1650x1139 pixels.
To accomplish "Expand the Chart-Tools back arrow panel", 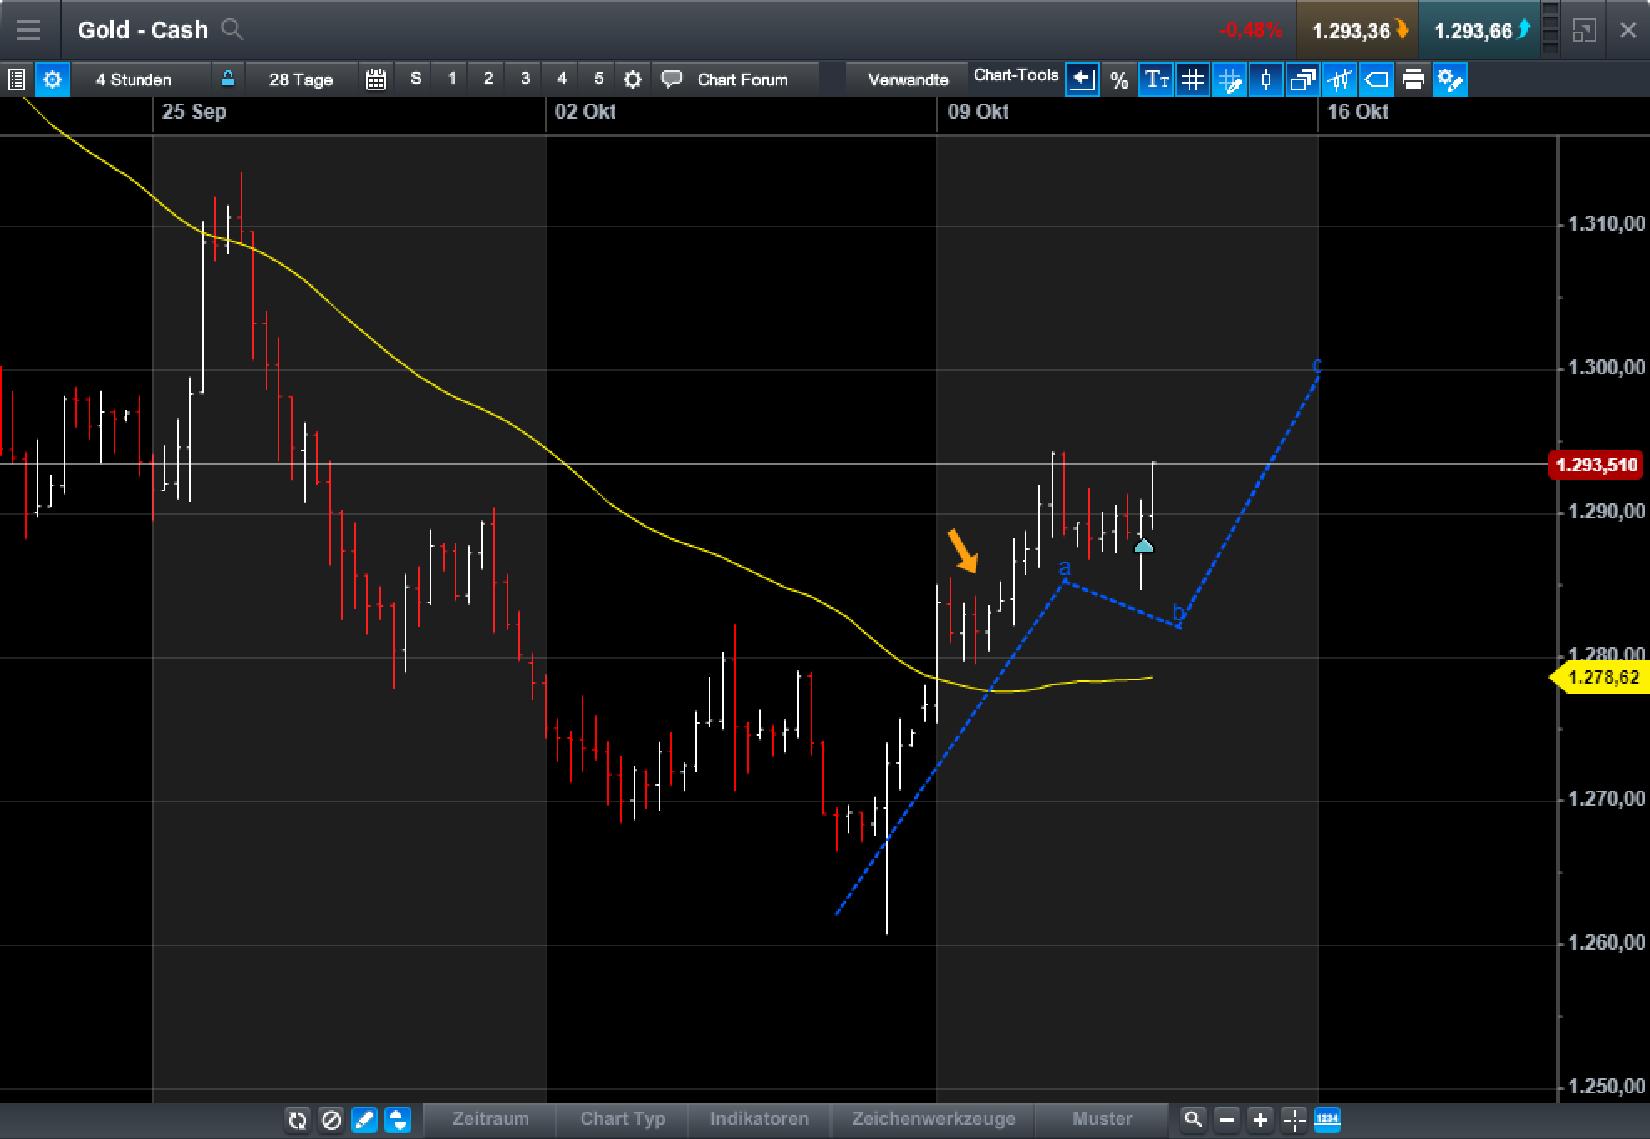I will (x=1082, y=80).
